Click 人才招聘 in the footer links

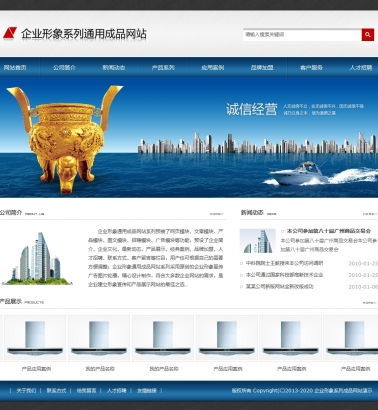click(117, 390)
